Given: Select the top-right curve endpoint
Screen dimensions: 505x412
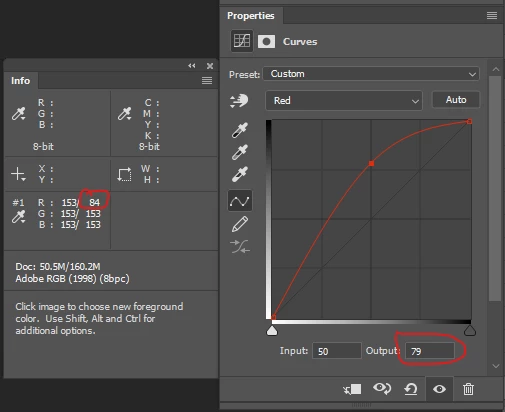Looking at the screenshot, I should pyautogui.click(x=469, y=122).
